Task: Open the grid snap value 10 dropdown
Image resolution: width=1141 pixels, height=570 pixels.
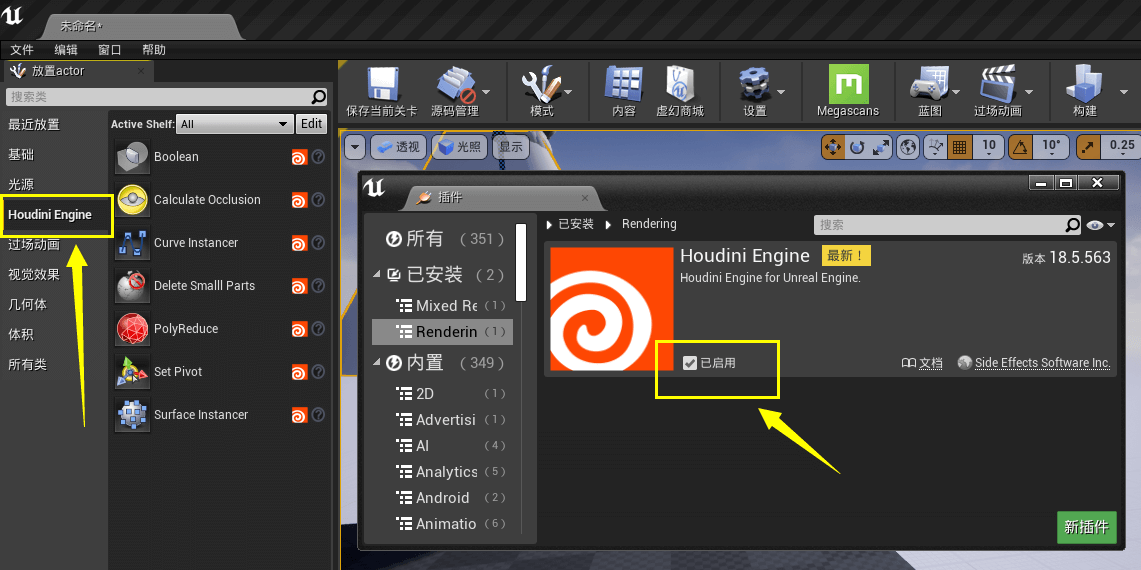Action: [x=988, y=146]
